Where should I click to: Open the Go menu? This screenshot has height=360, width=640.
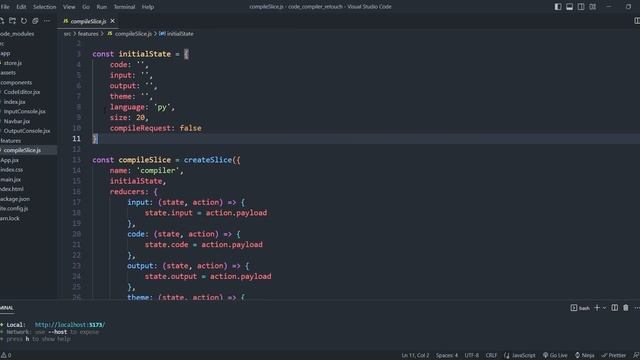[x=86, y=7]
